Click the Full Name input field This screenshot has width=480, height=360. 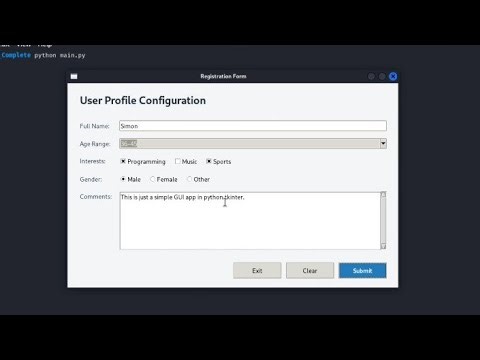click(253, 126)
